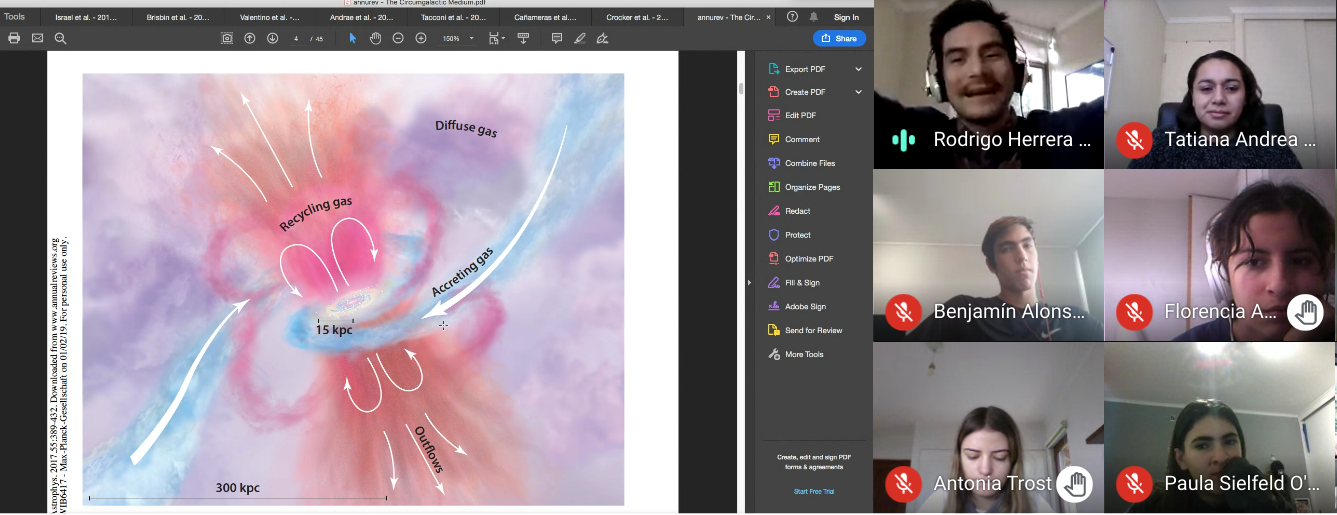Open Optimize PDF tool
Image resolution: width=1337 pixels, height=515 pixels.
pos(809,259)
